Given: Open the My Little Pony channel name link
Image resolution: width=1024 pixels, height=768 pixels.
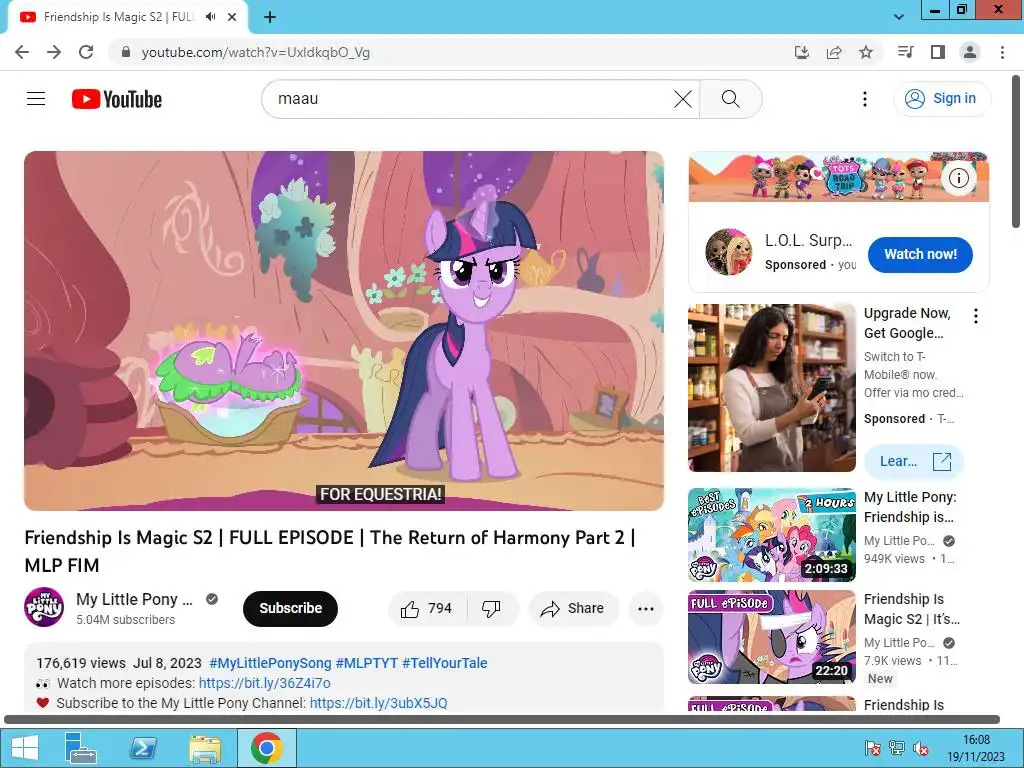Looking at the screenshot, I should (135, 599).
